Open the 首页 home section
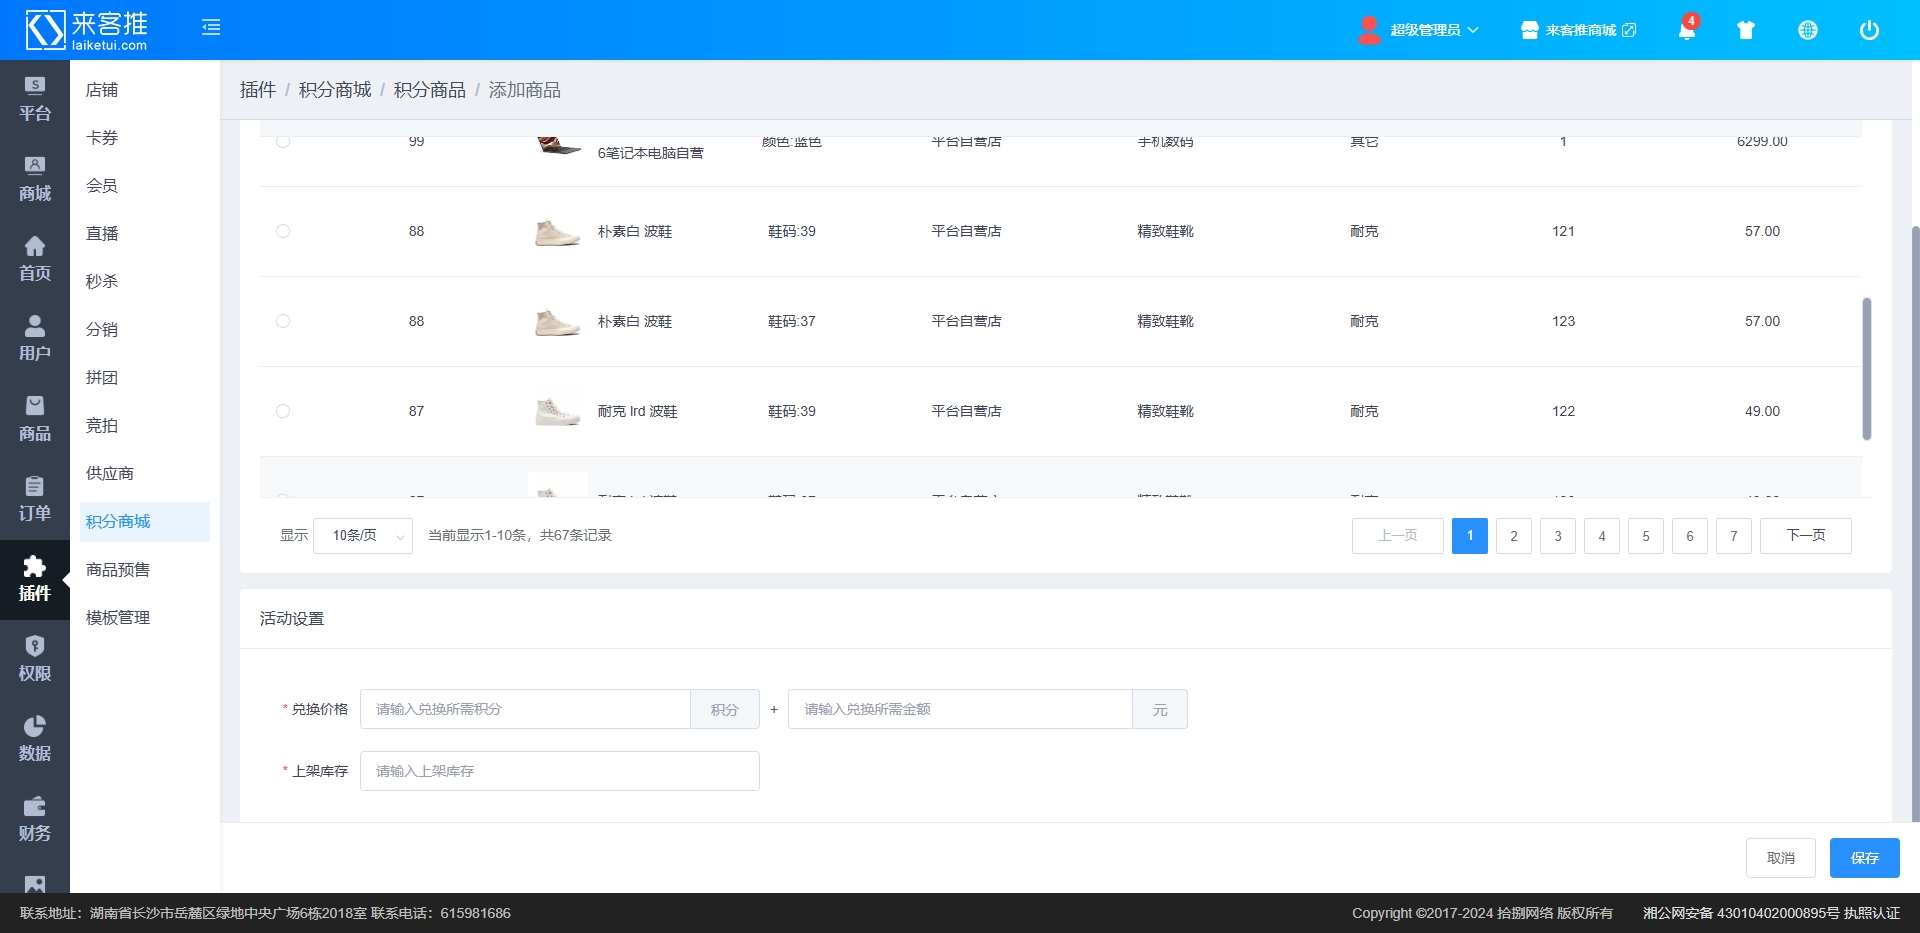The image size is (1920, 933). (35, 259)
